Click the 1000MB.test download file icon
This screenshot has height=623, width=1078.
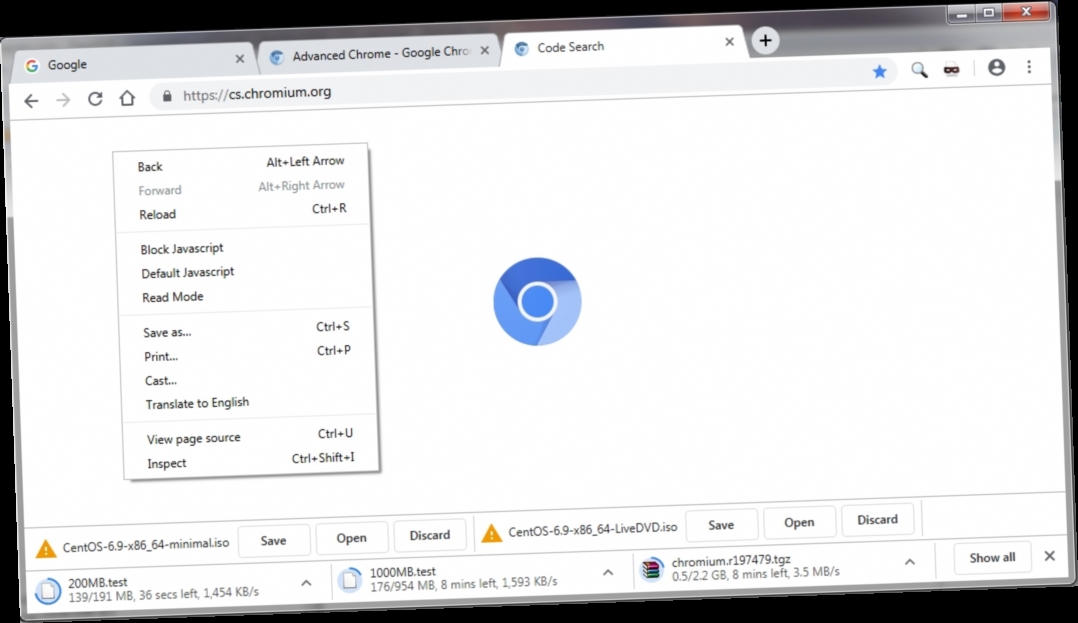tap(350, 580)
